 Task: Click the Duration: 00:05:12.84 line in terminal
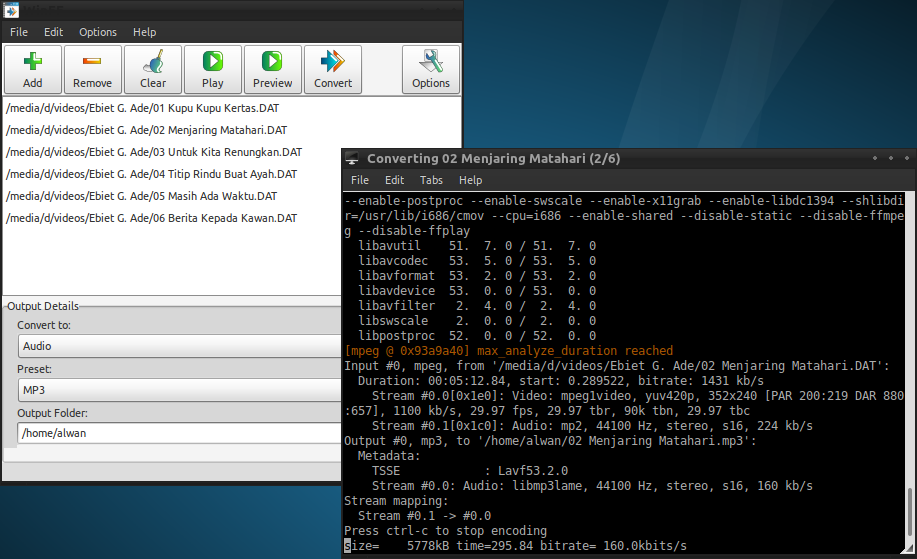561,381
